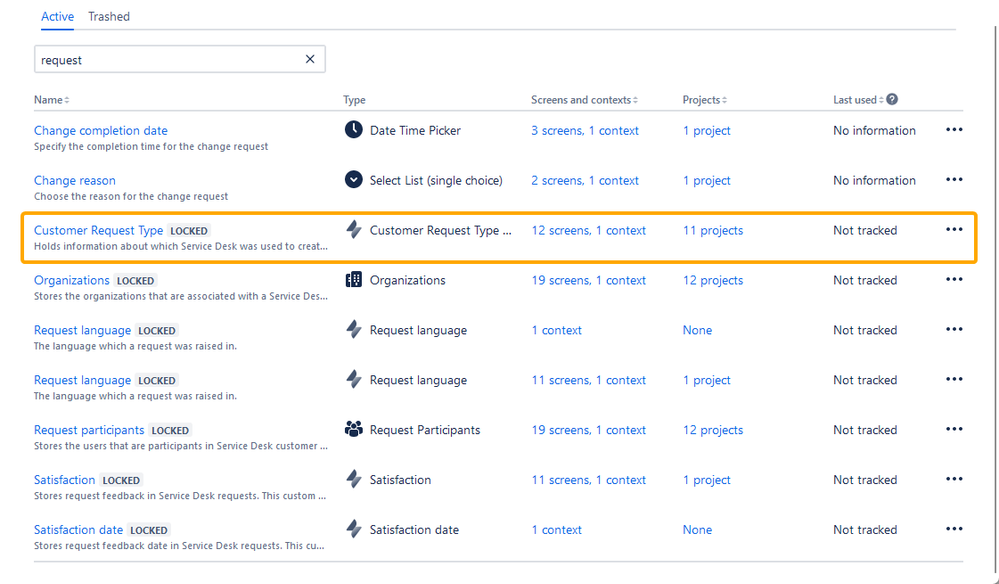The height and width of the screenshot is (584, 999).
Task: Click LOCKED badge beside Organizations
Action: 135,281
